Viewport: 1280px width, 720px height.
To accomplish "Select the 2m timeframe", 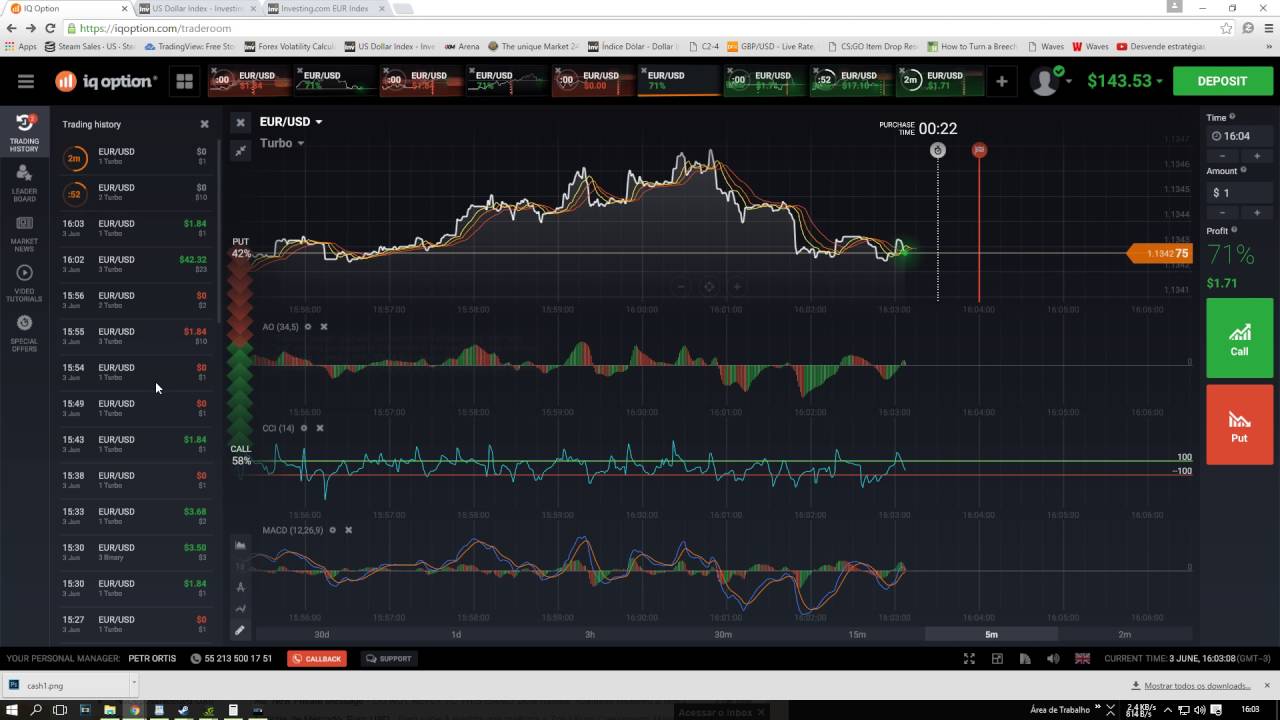I will (x=1125, y=634).
